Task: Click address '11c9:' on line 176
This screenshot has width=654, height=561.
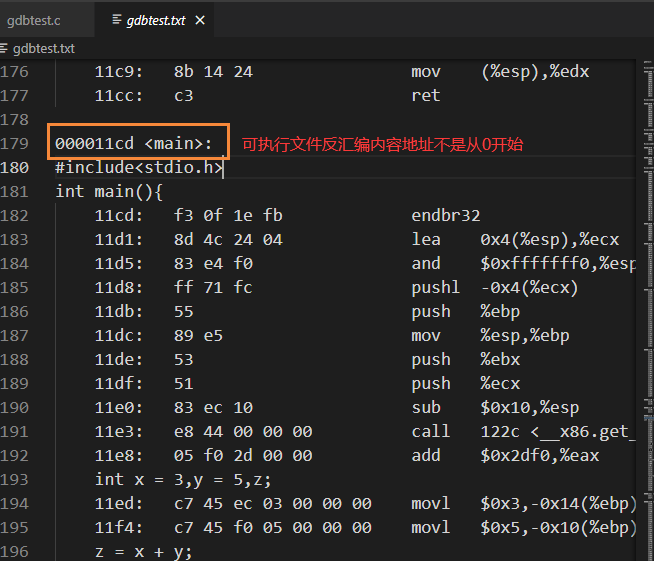Action: coord(119,72)
